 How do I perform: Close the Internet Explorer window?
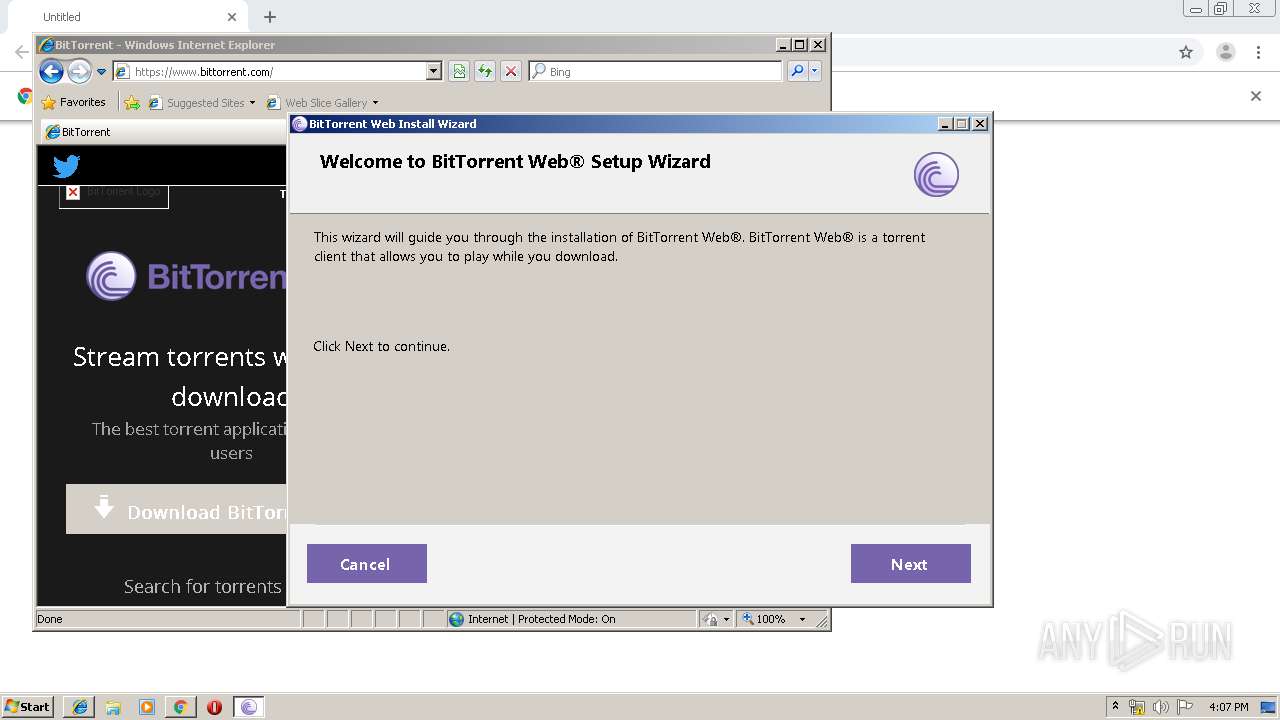pyautogui.click(x=818, y=45)
